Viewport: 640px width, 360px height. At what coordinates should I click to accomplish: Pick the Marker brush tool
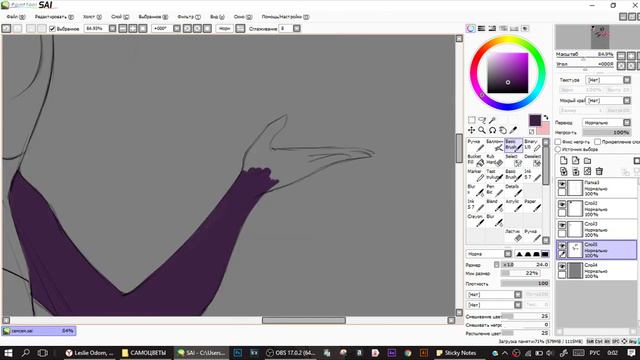[x=476, y=175]
